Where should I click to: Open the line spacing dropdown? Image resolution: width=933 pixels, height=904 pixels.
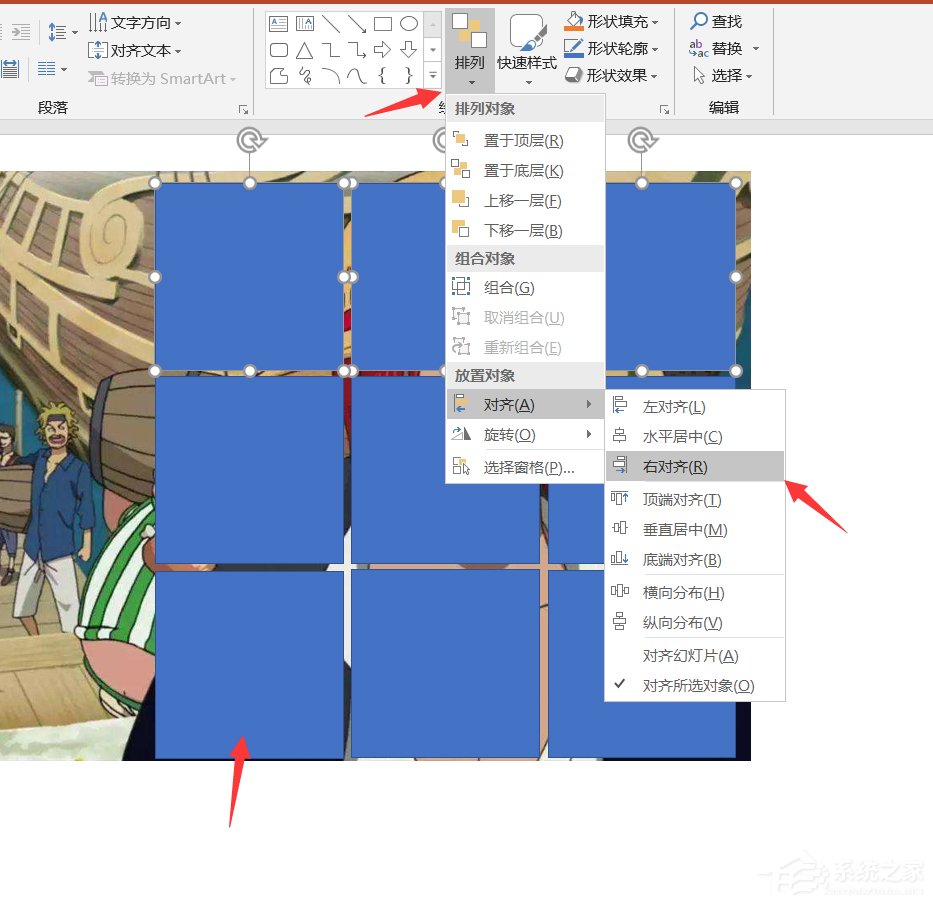point(62,32)
